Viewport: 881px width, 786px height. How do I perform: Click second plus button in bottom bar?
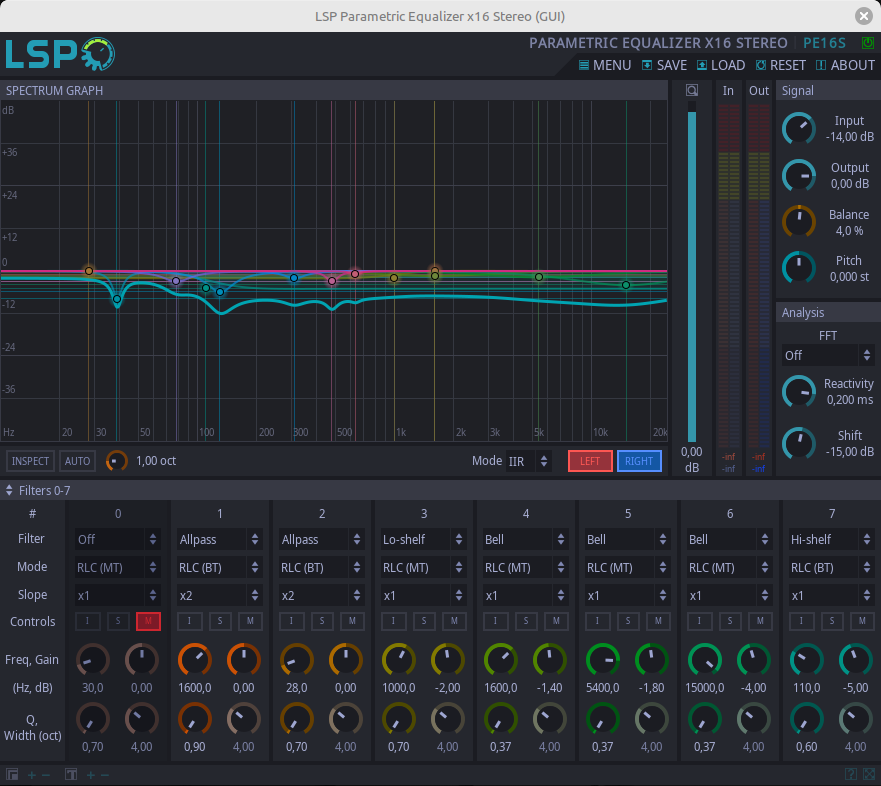coord(90,775)
